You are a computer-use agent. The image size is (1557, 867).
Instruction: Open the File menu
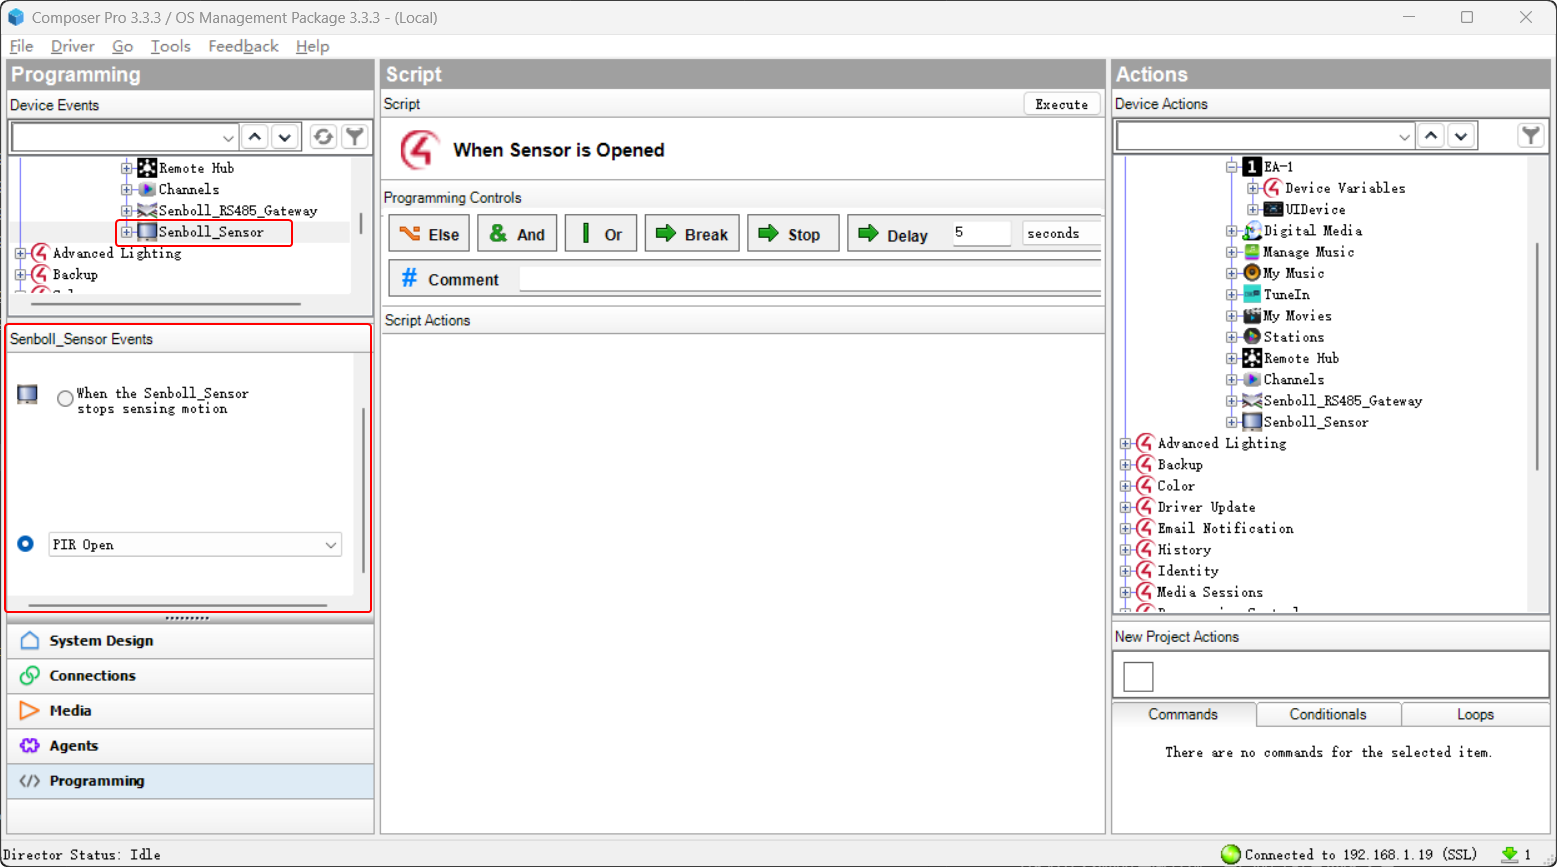21,46
